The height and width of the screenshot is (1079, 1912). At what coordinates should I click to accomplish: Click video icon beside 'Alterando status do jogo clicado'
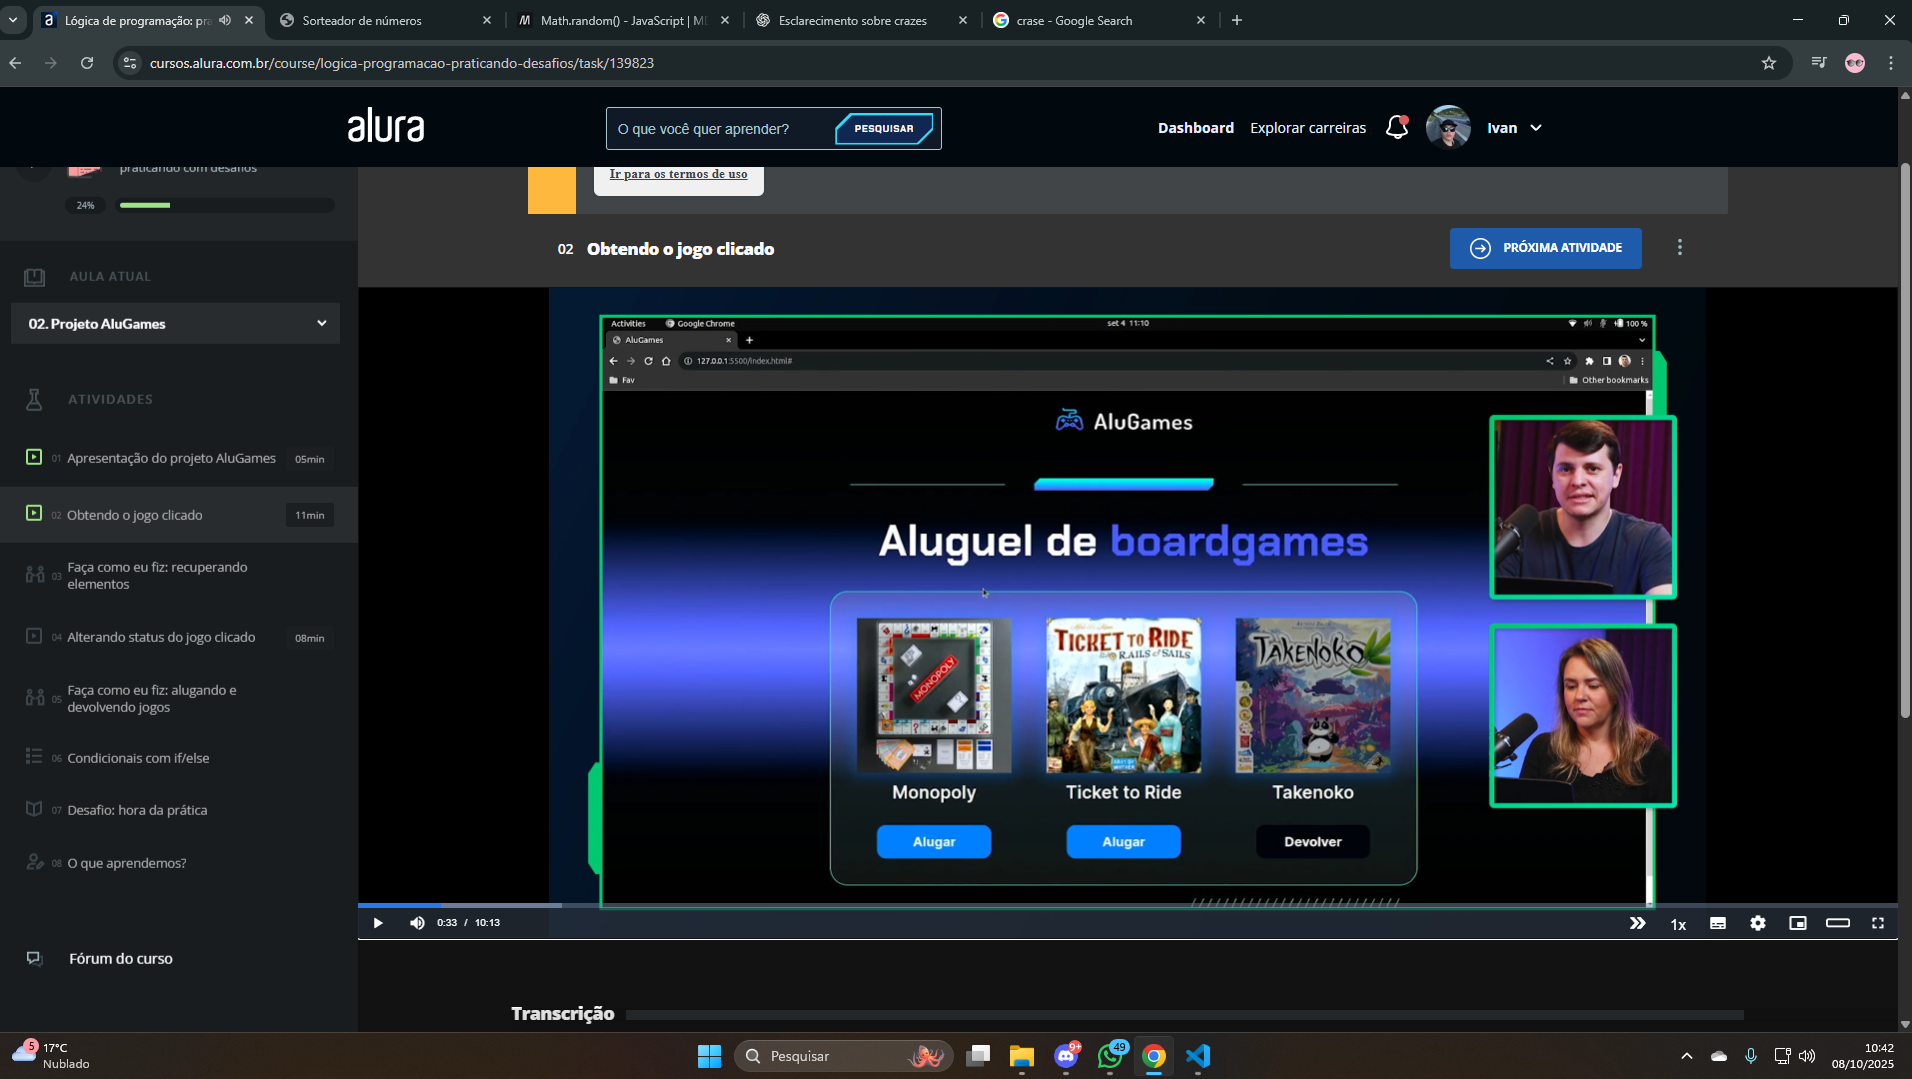coord(34,636)
